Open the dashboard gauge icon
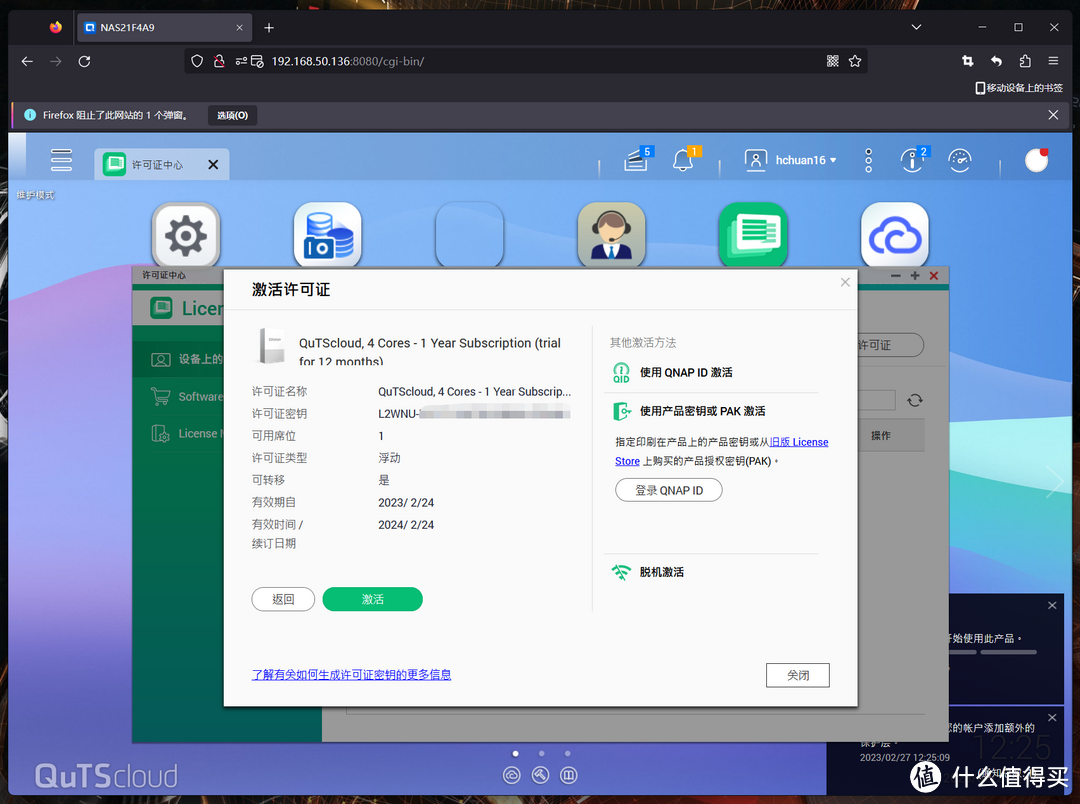The height and width of the screenshot is (804, 1080). tap(959, 161)
